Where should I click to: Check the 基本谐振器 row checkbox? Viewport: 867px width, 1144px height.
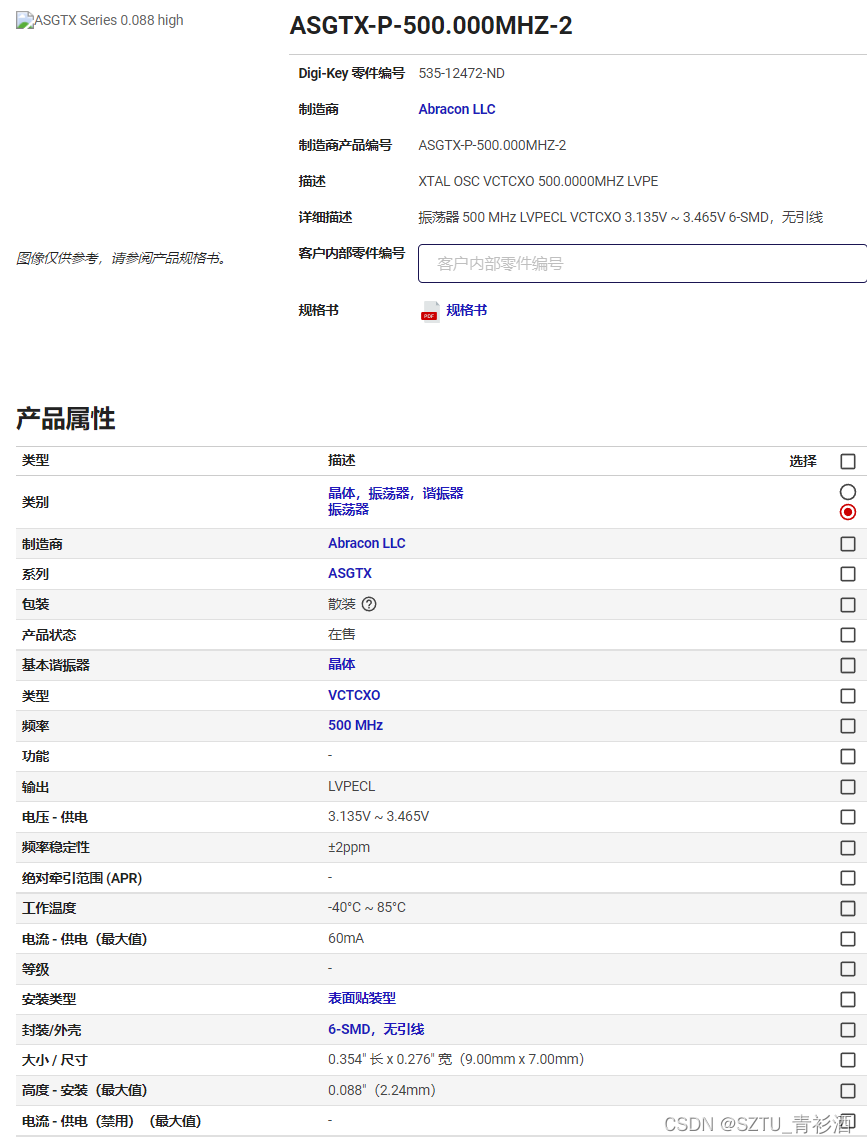tap(848, 665)
